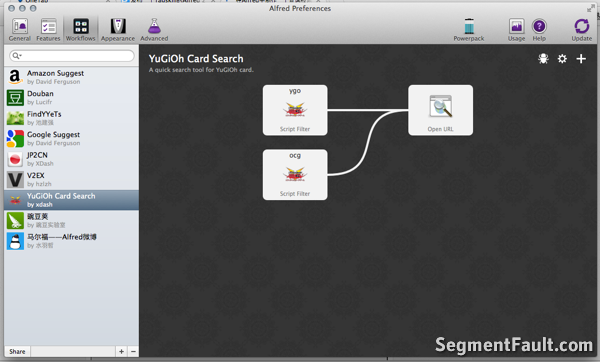600x362 pixels.
Task: Focus the workflow search field
Action: (x=72, y=56)
